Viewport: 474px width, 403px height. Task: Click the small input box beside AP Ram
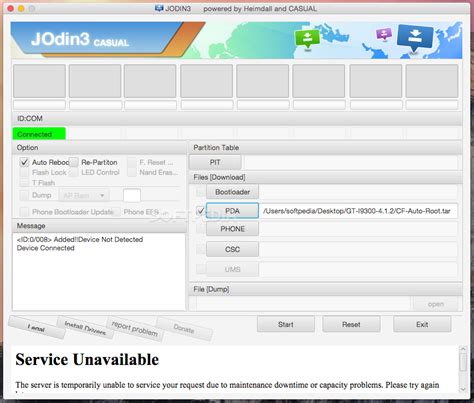point(132,195)
